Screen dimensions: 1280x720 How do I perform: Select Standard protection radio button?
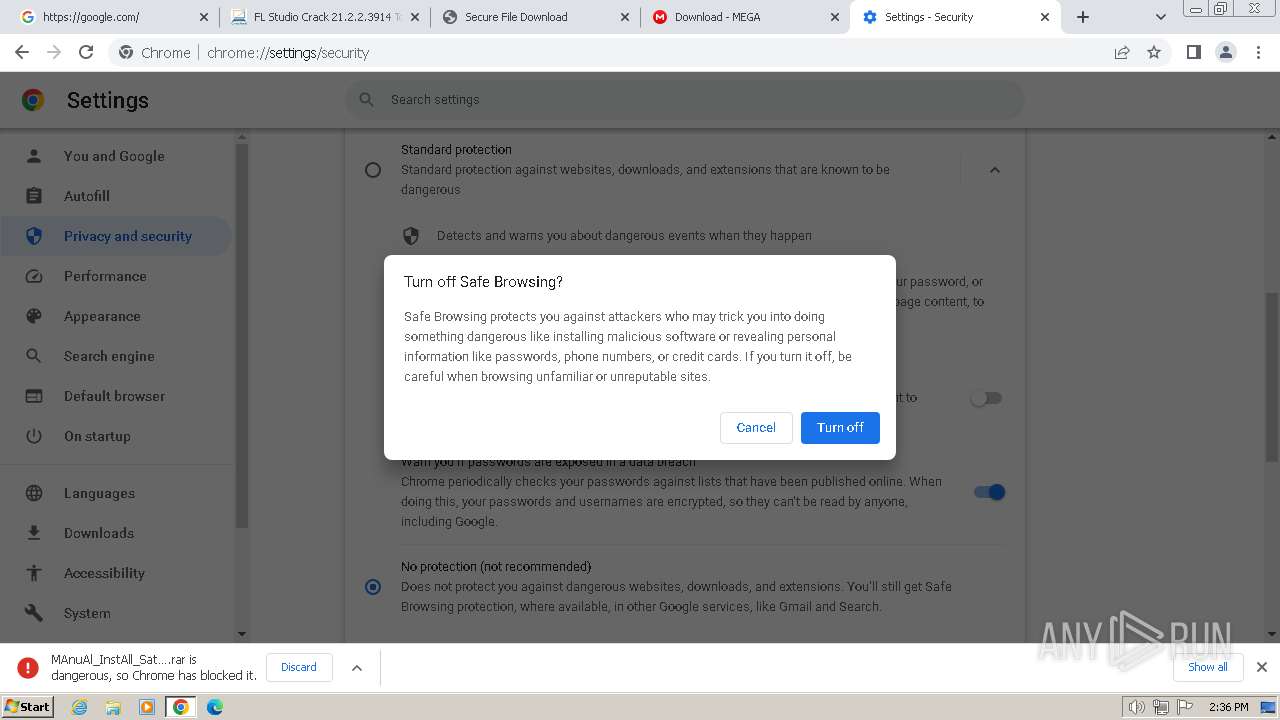coord(373,170)
